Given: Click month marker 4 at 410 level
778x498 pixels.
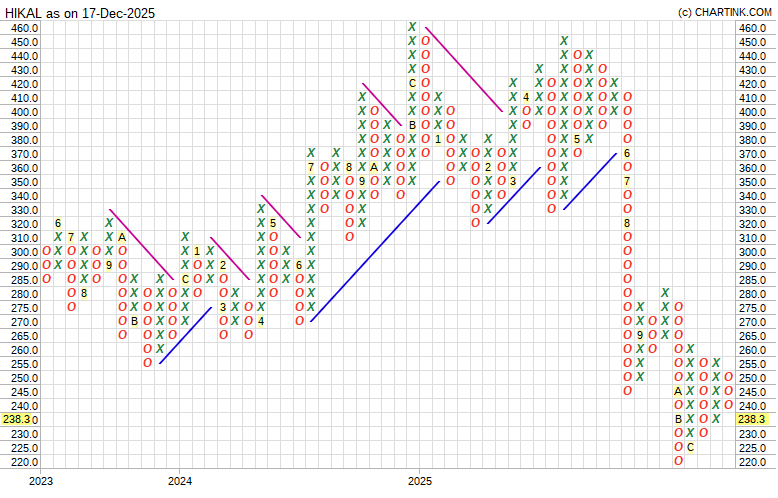Looking at the screenshot, I should (x=526, y=97).
